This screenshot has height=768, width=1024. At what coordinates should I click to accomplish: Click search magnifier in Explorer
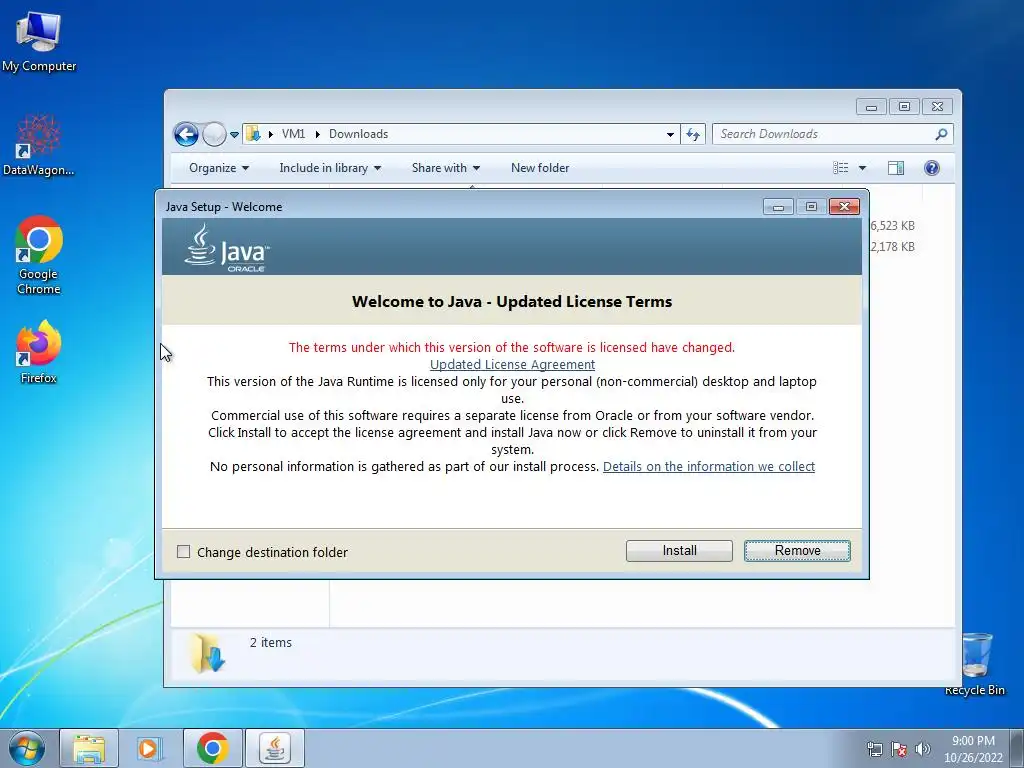click(x=941, y=134)
